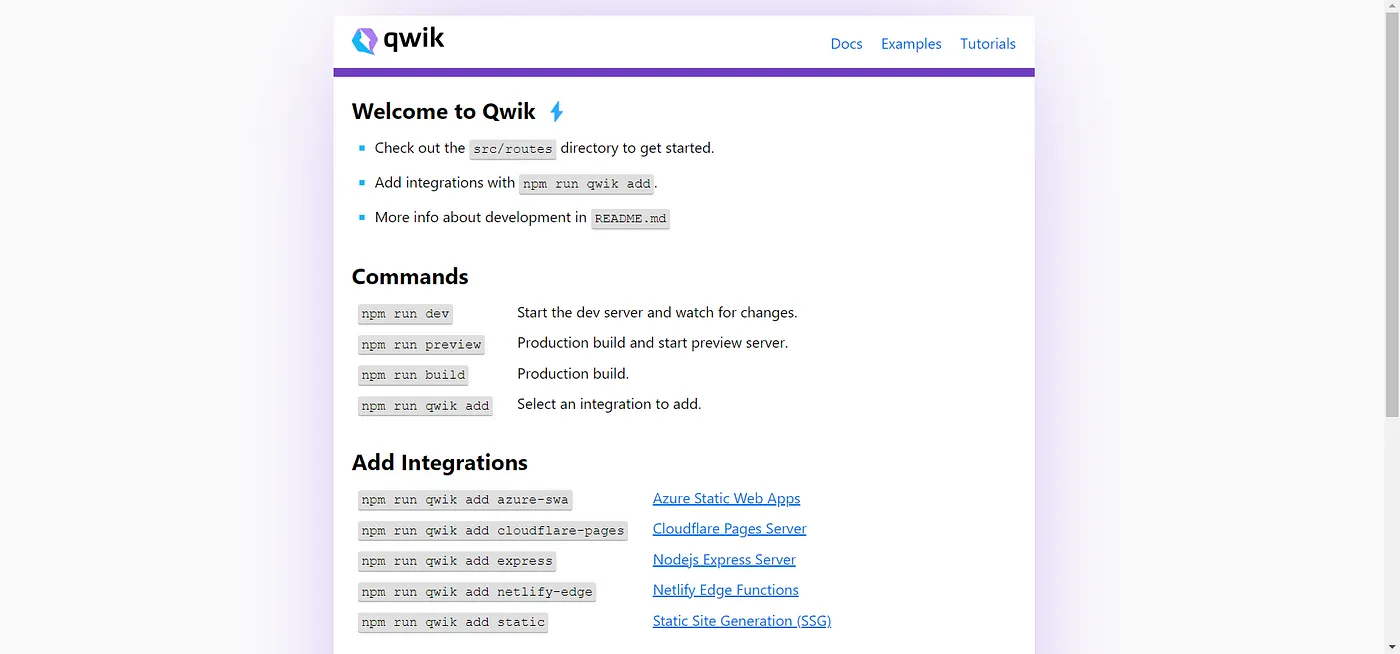Click 'Production build and start preview server.' description
Image resolution: width=1400 pixels, height=654 pixels.
pyautogui.click(x=653, y=342)
